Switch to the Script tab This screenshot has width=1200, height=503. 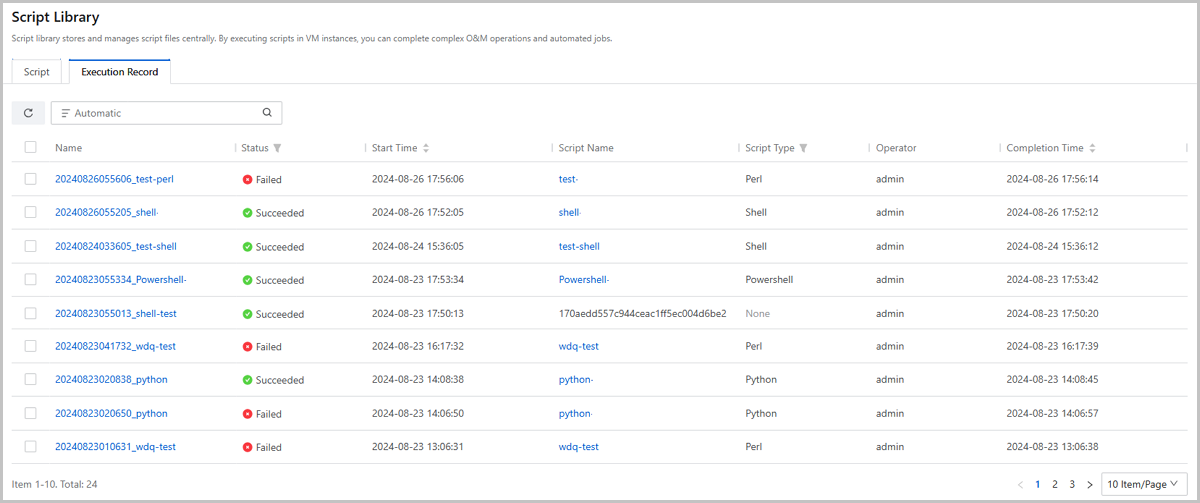[x=37, y=72]
